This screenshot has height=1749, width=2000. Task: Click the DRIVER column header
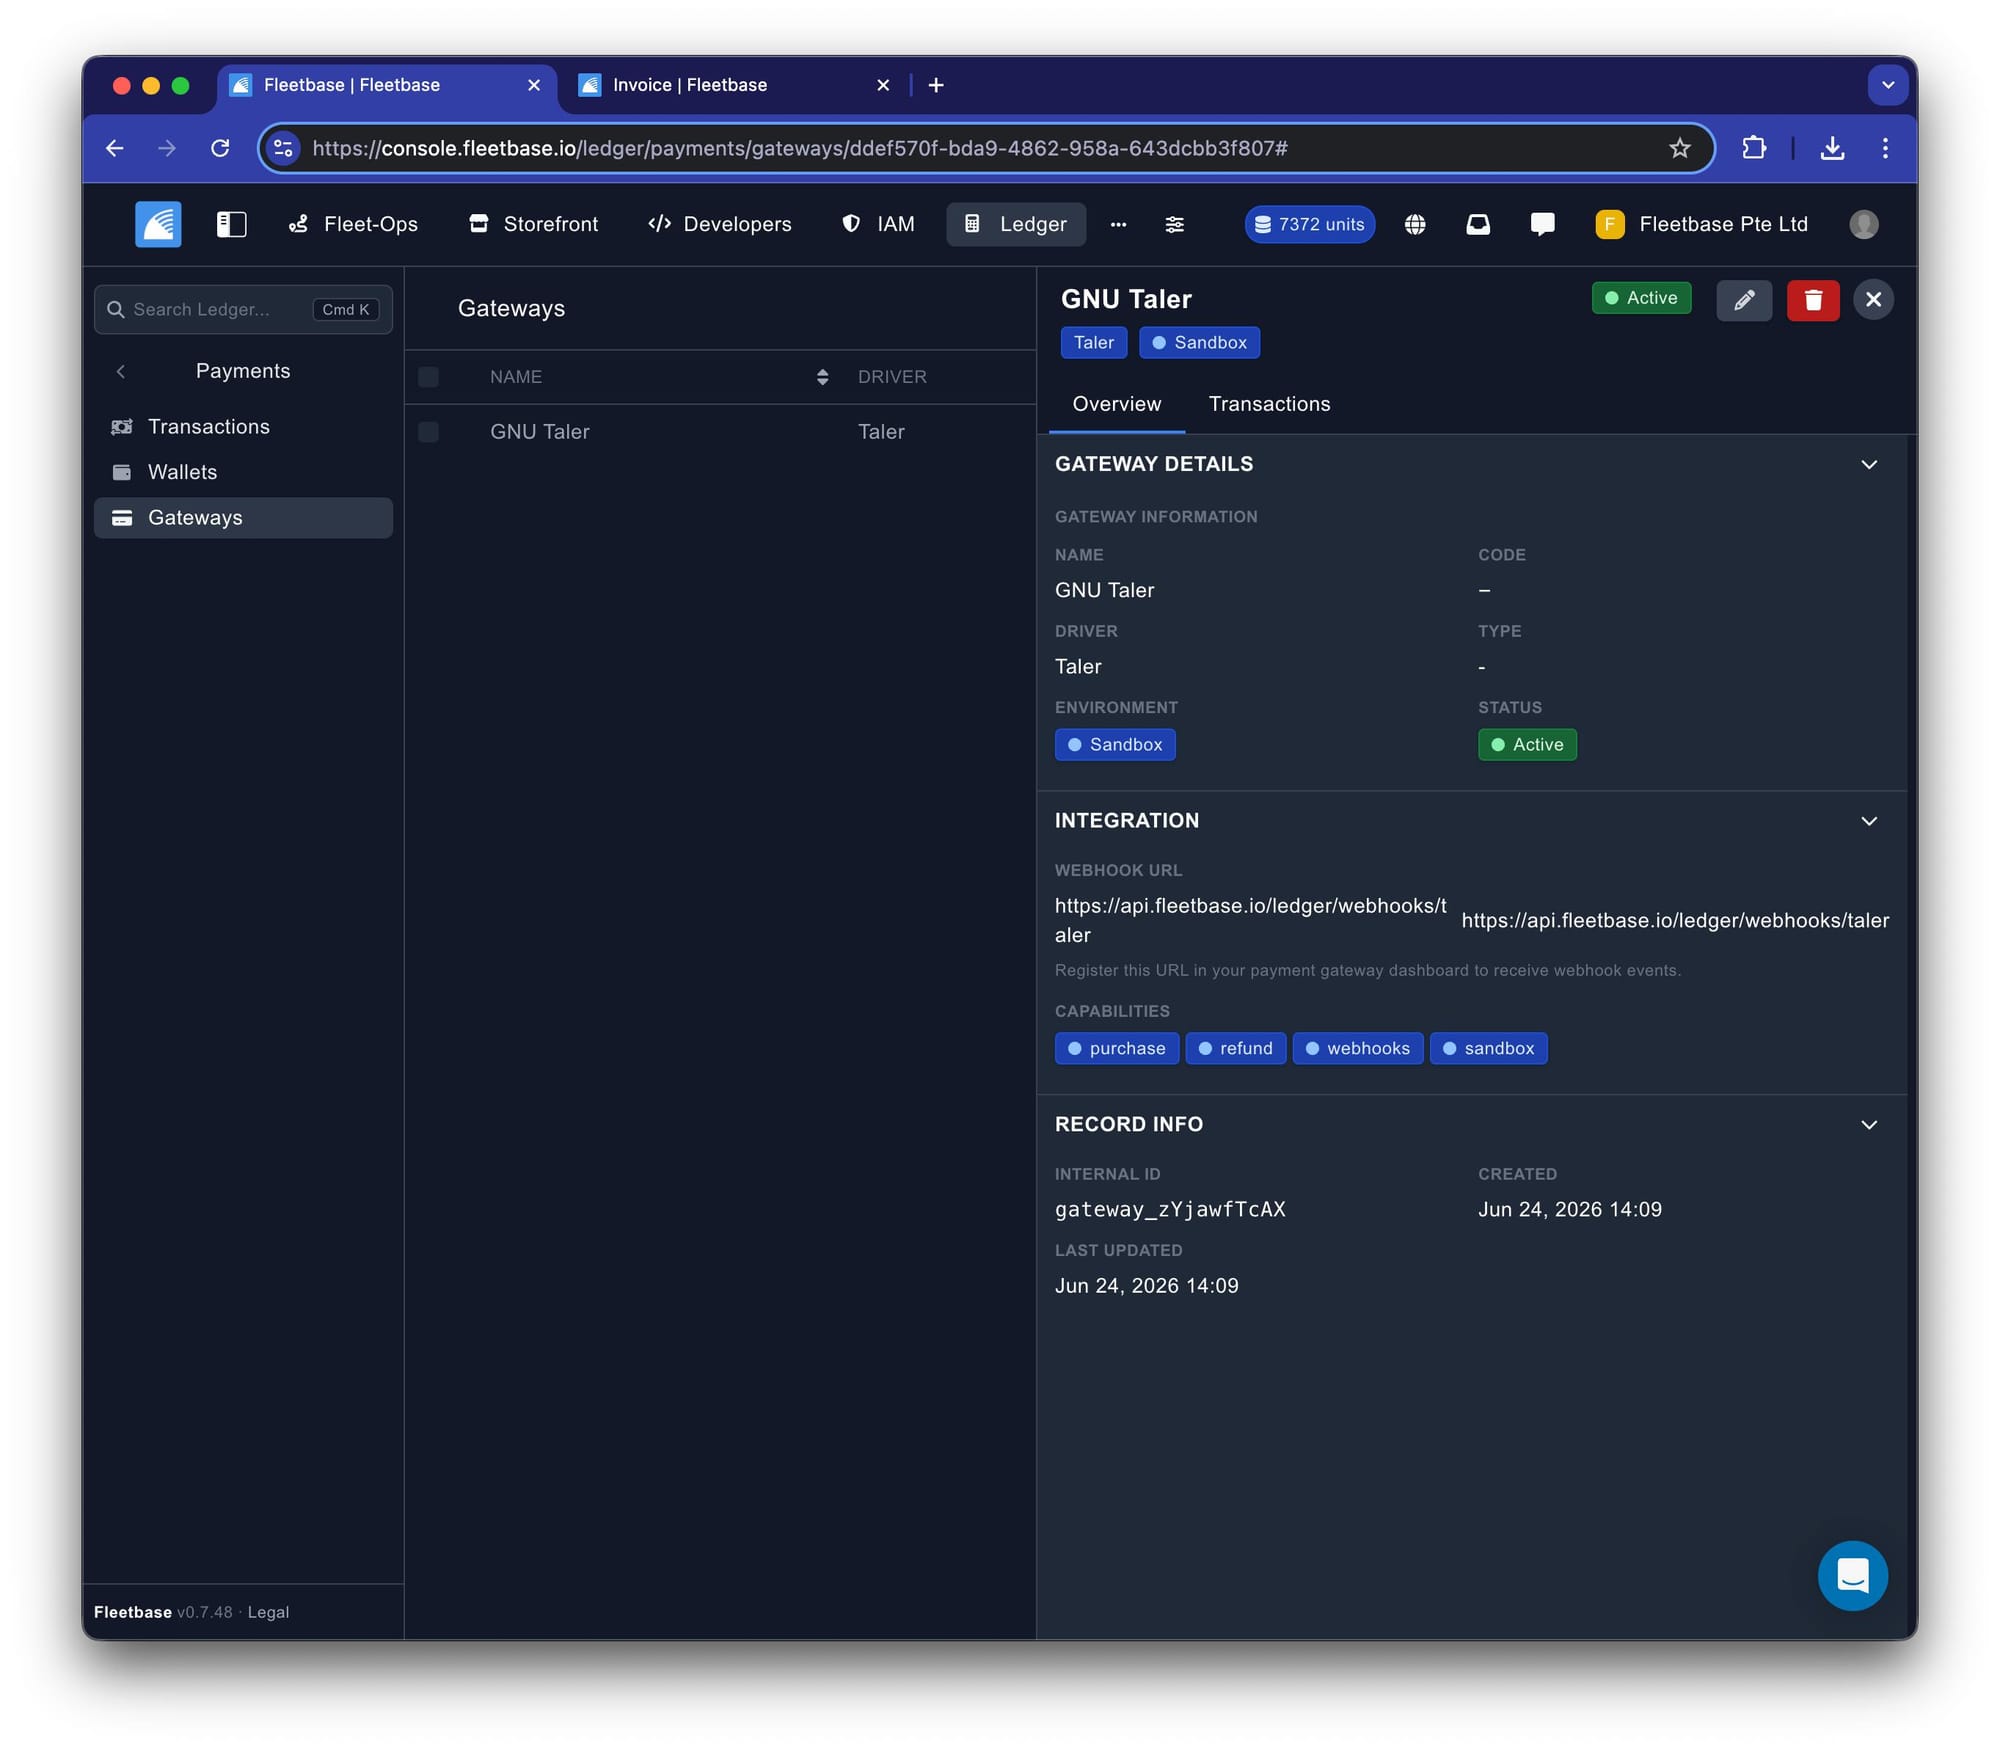tap(892, 377)
